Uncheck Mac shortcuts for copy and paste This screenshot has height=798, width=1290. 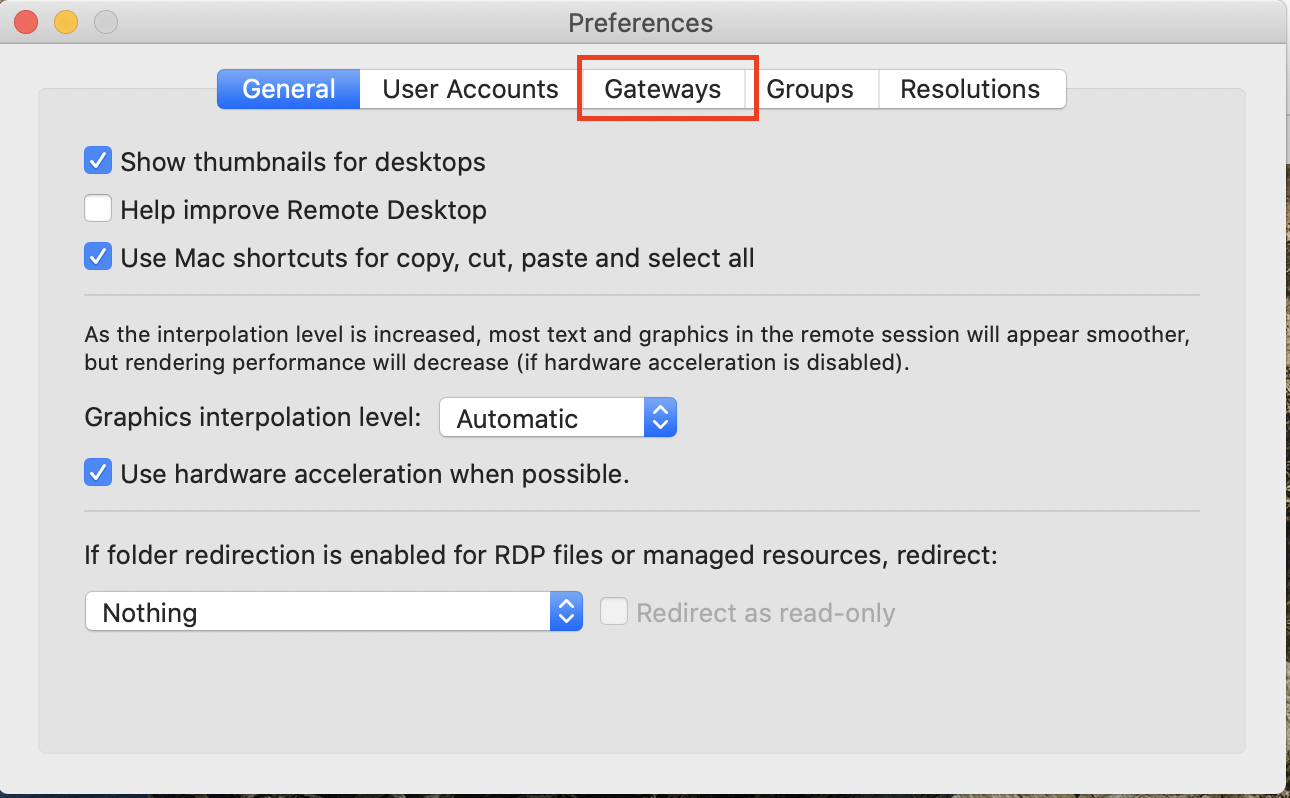(98, 256)
